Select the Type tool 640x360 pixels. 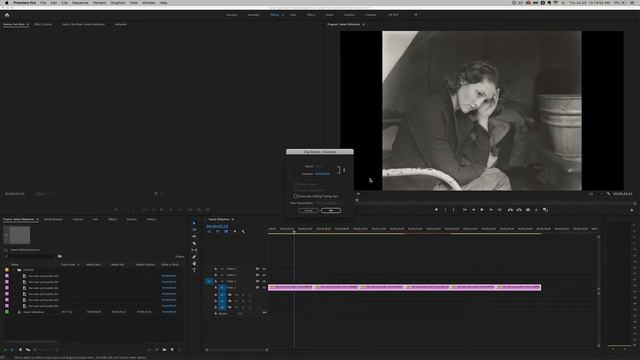point(194,270)
